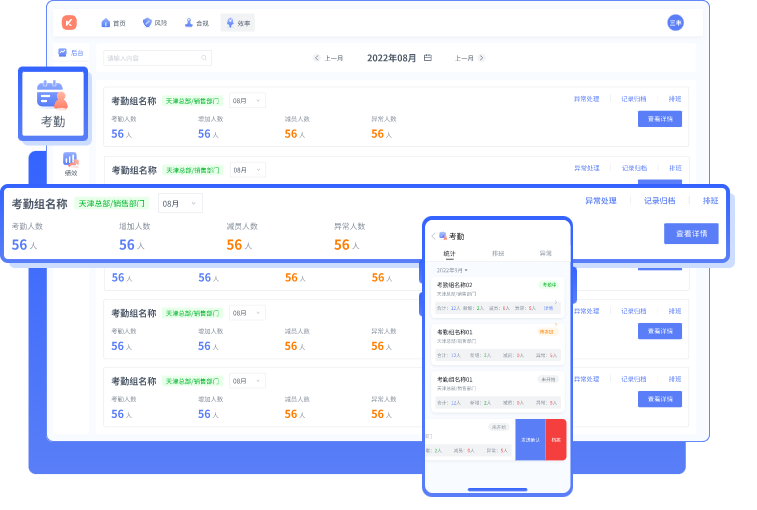Open the 08月 dropdown in first card

click(x=247, y=101)
